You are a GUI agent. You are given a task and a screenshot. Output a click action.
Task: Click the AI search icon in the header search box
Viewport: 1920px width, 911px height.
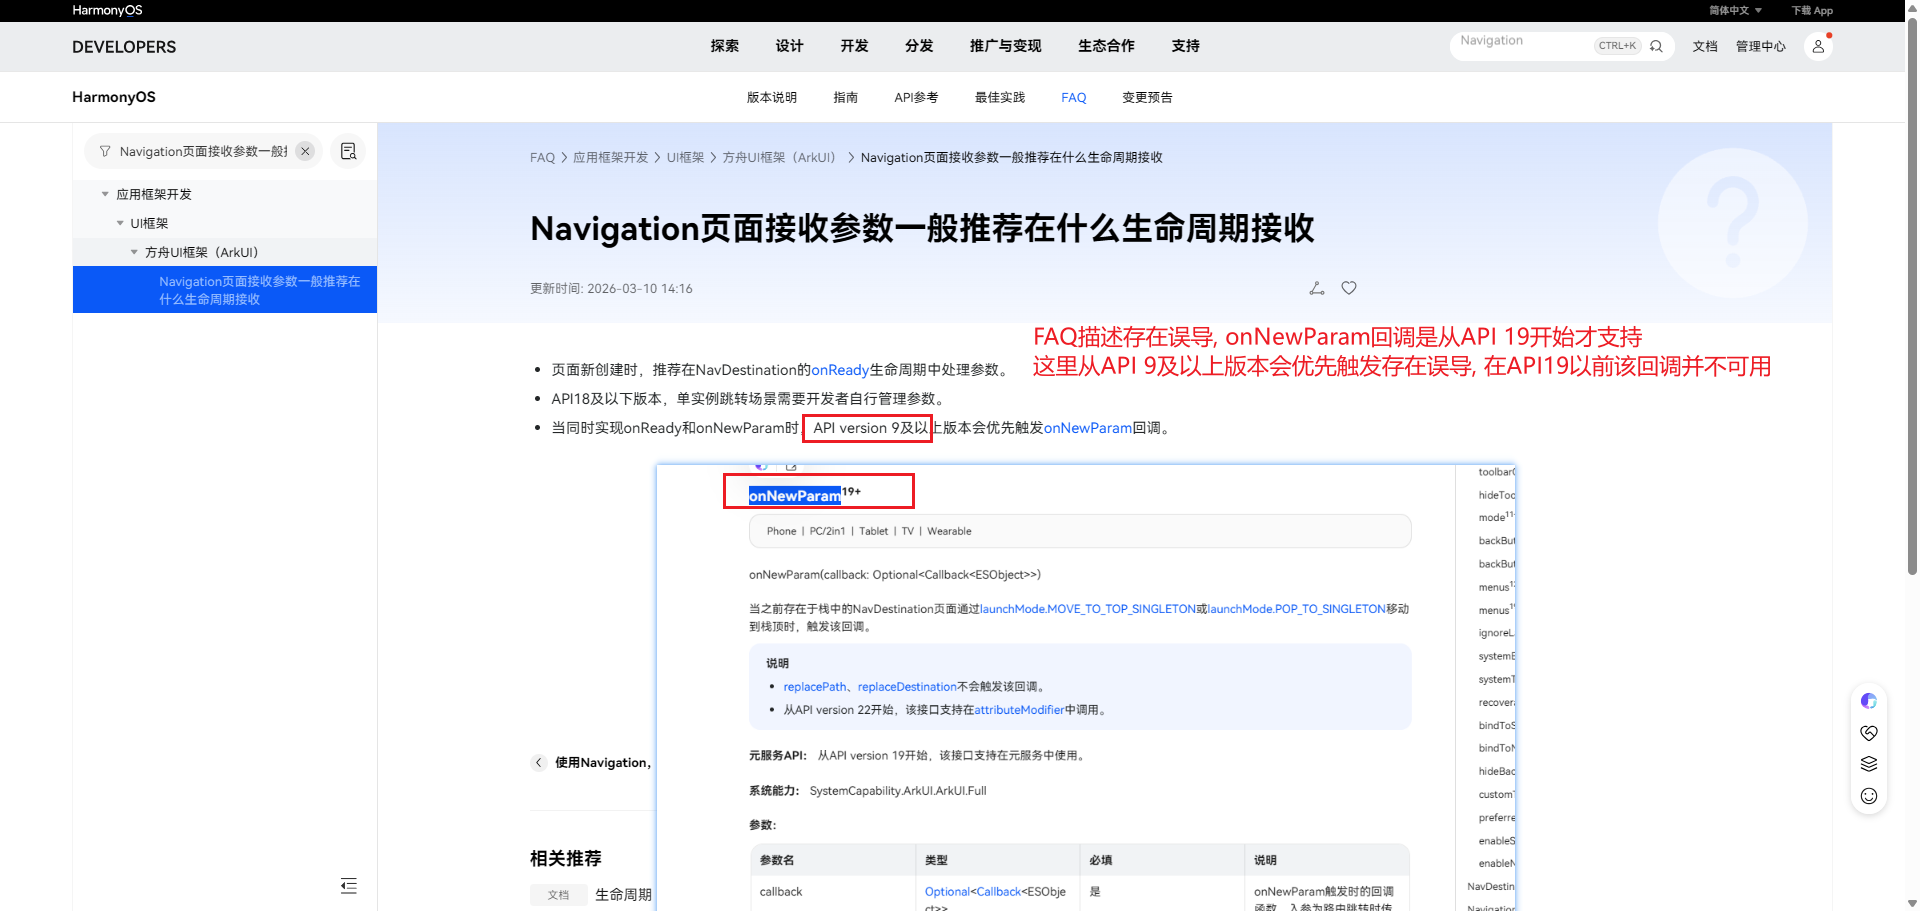click(x=1656, y=46)
